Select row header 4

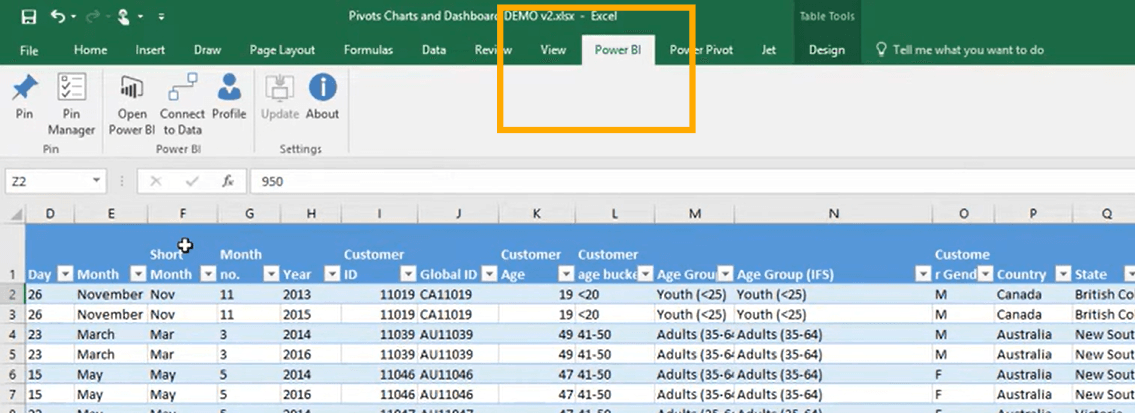[12, 335]
